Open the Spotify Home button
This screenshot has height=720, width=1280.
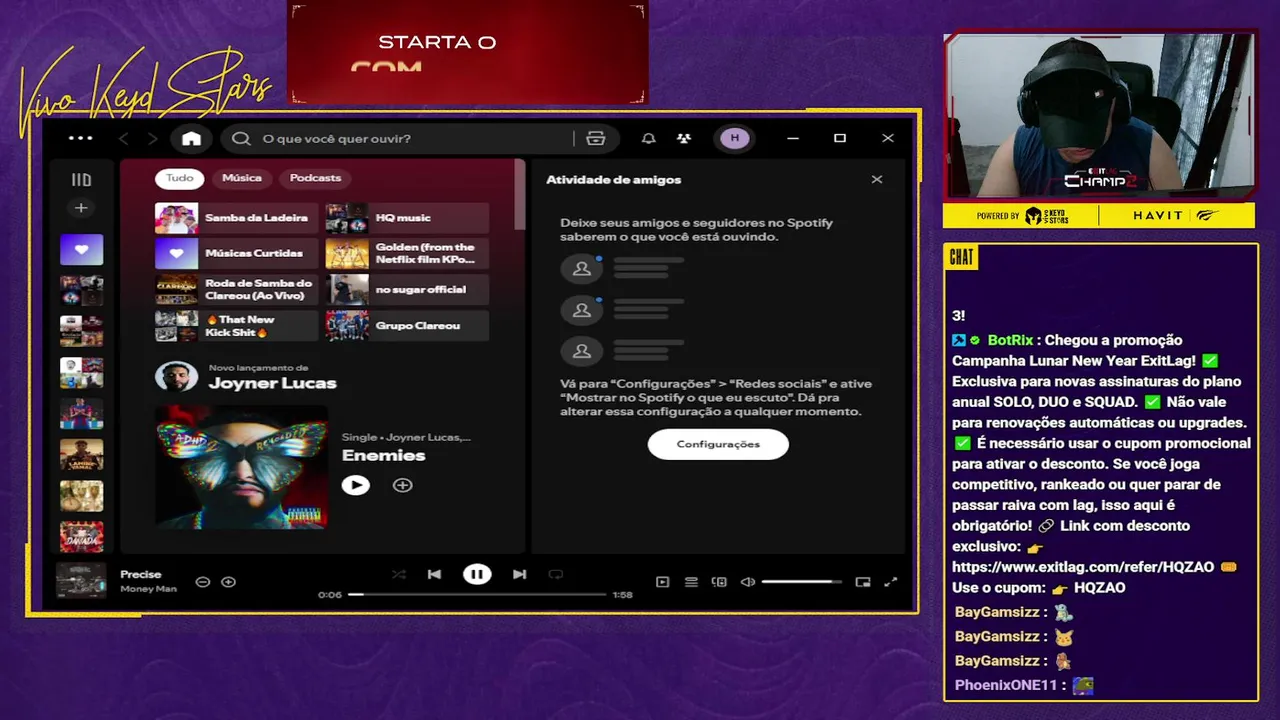(x=191, y=138)
